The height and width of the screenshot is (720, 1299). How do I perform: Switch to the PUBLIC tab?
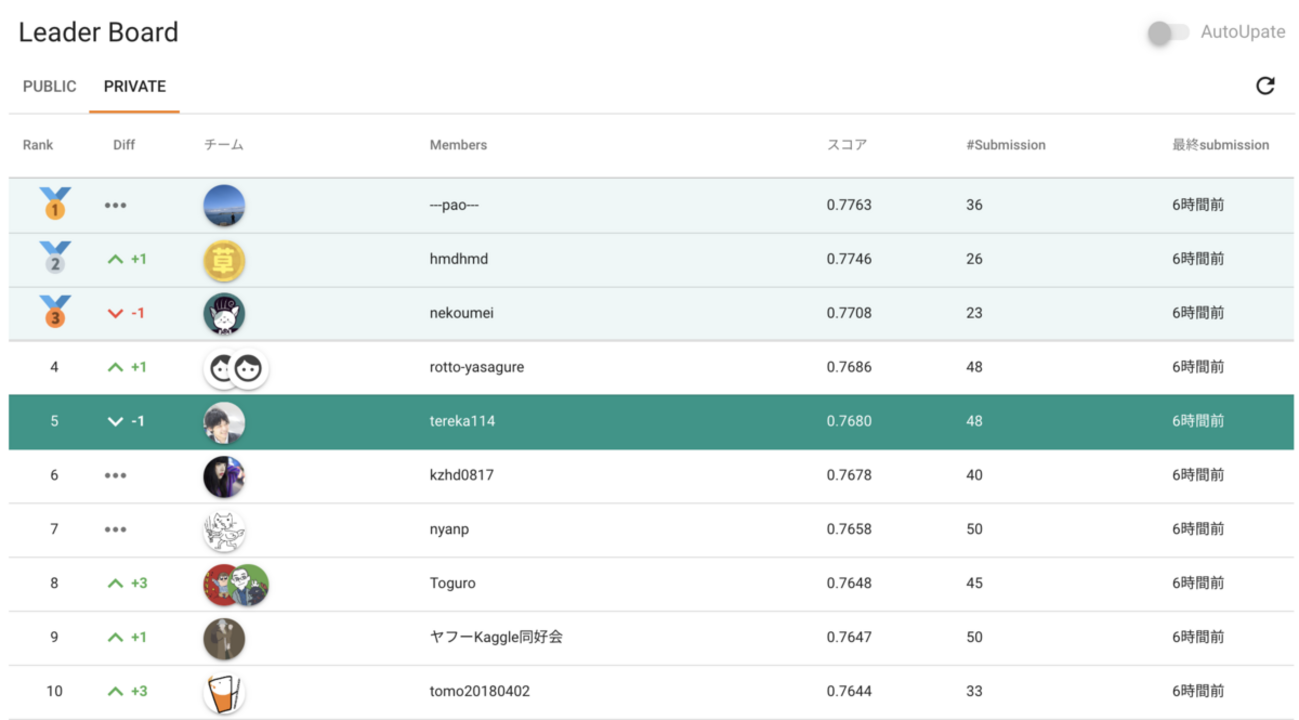(x=50, y=86)
